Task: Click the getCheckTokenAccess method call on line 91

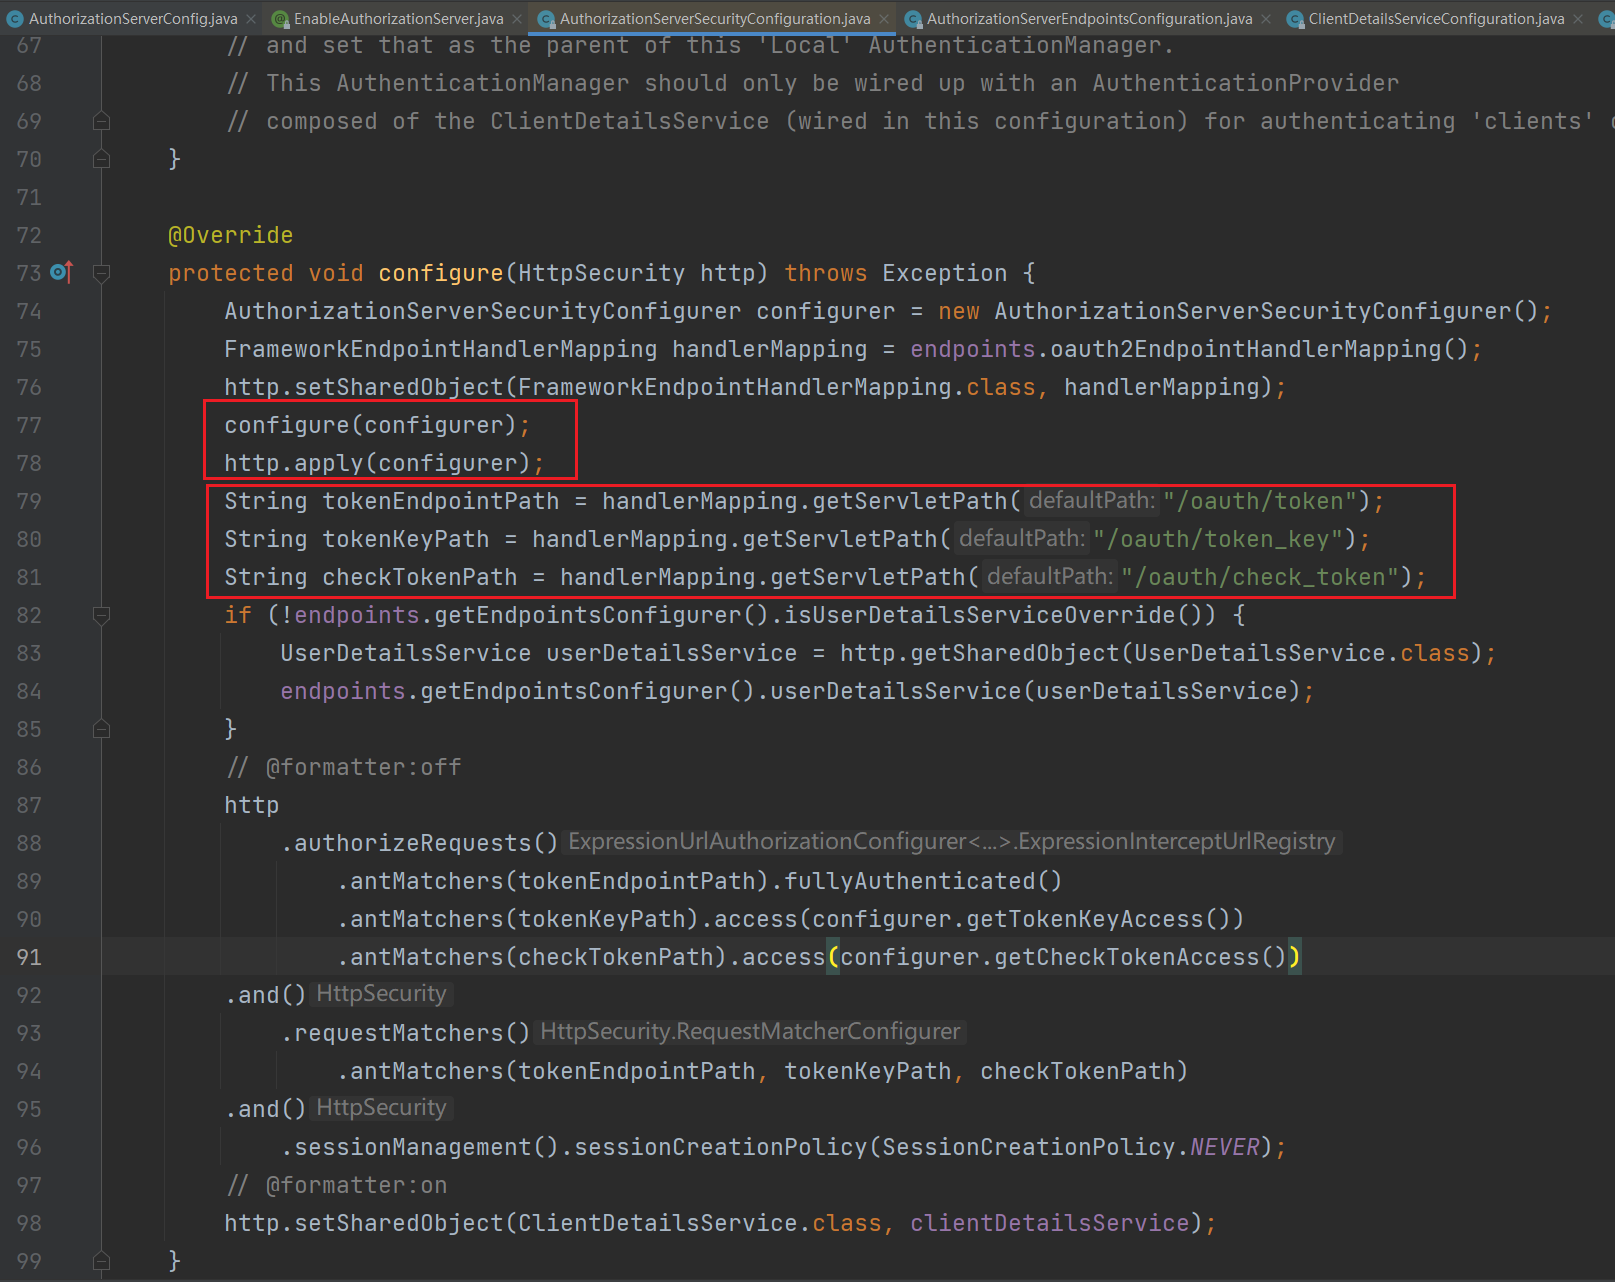Action: coord(1125,957)
